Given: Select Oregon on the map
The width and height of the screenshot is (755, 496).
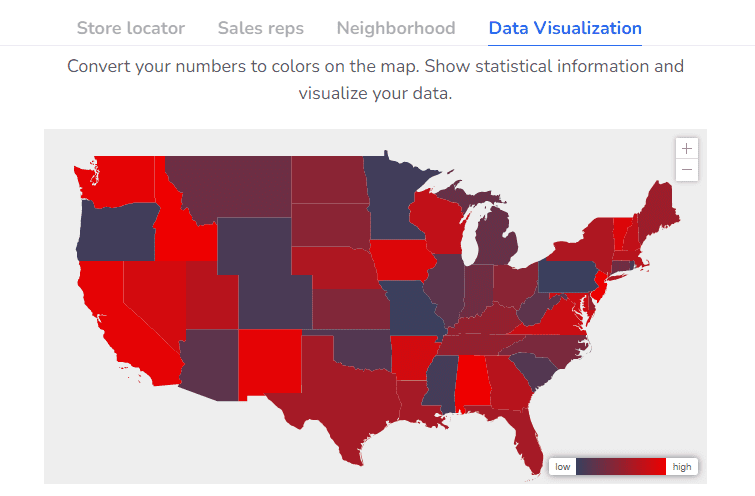Looking at the screenshot, I should point(113,228).
